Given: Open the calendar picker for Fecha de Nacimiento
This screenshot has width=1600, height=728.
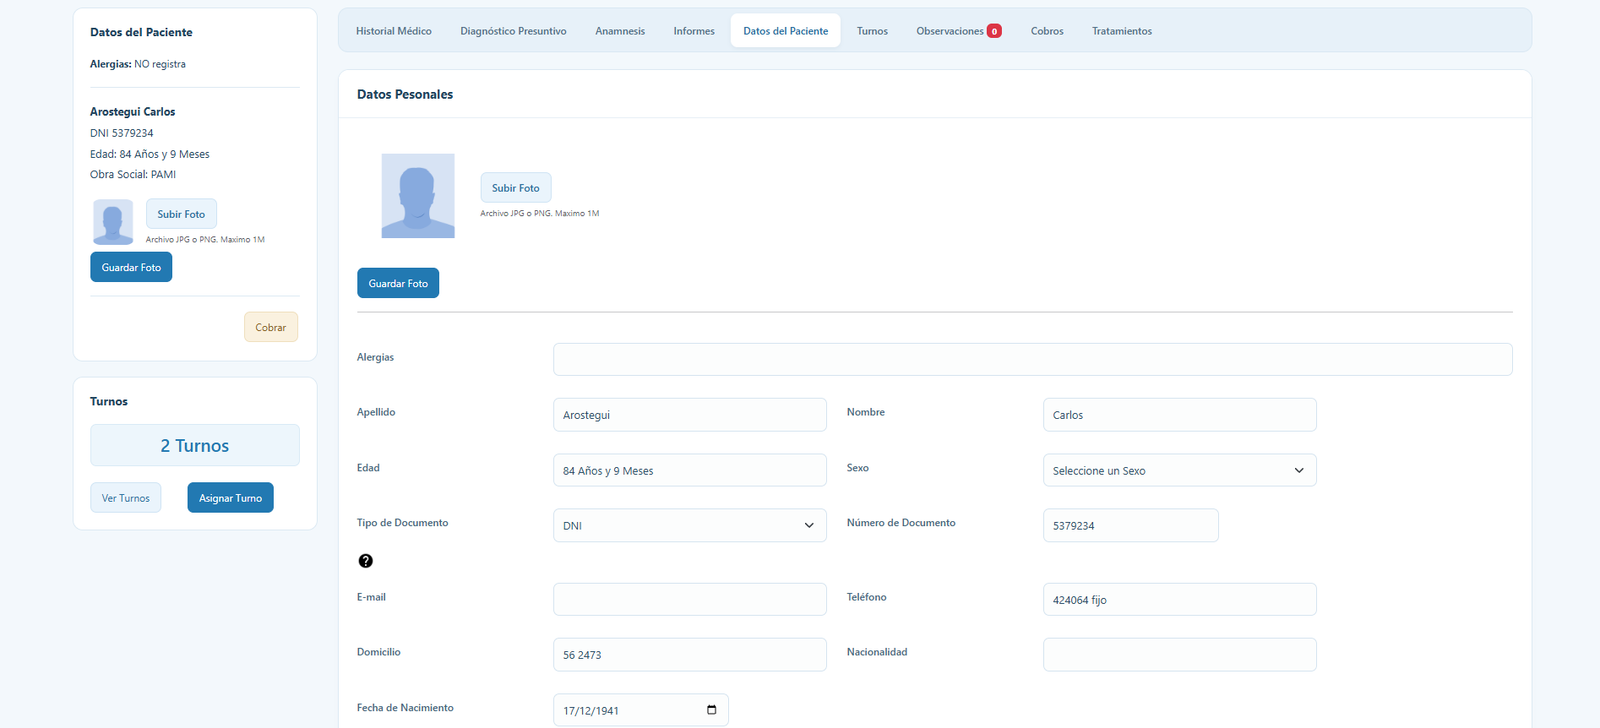Looking at the screenshot, I should coord(711,710).
